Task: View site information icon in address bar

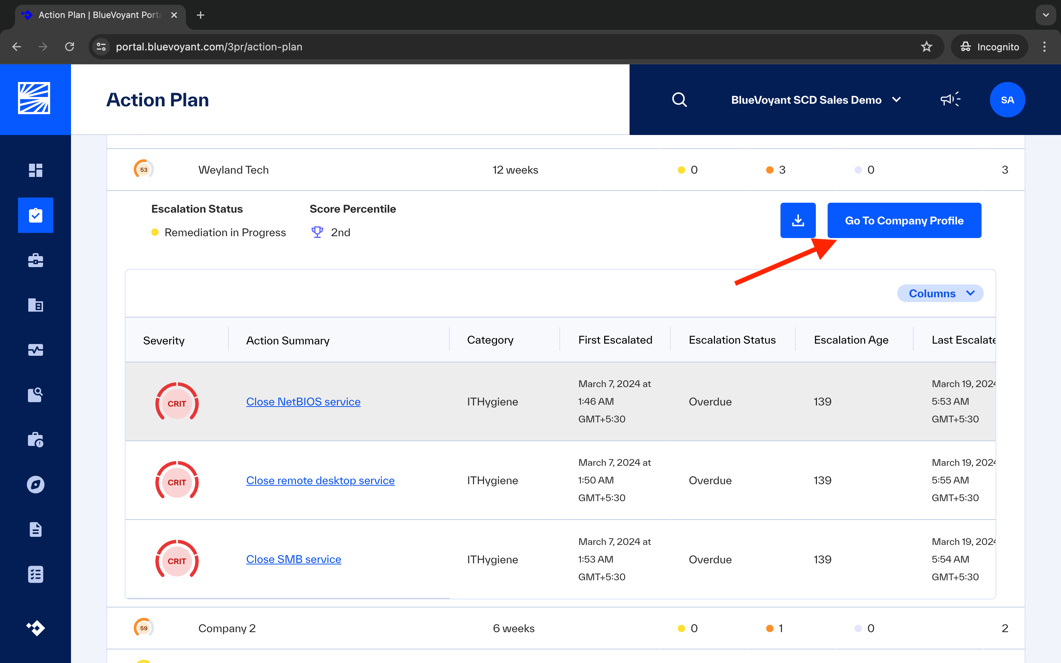Action: 101,47
